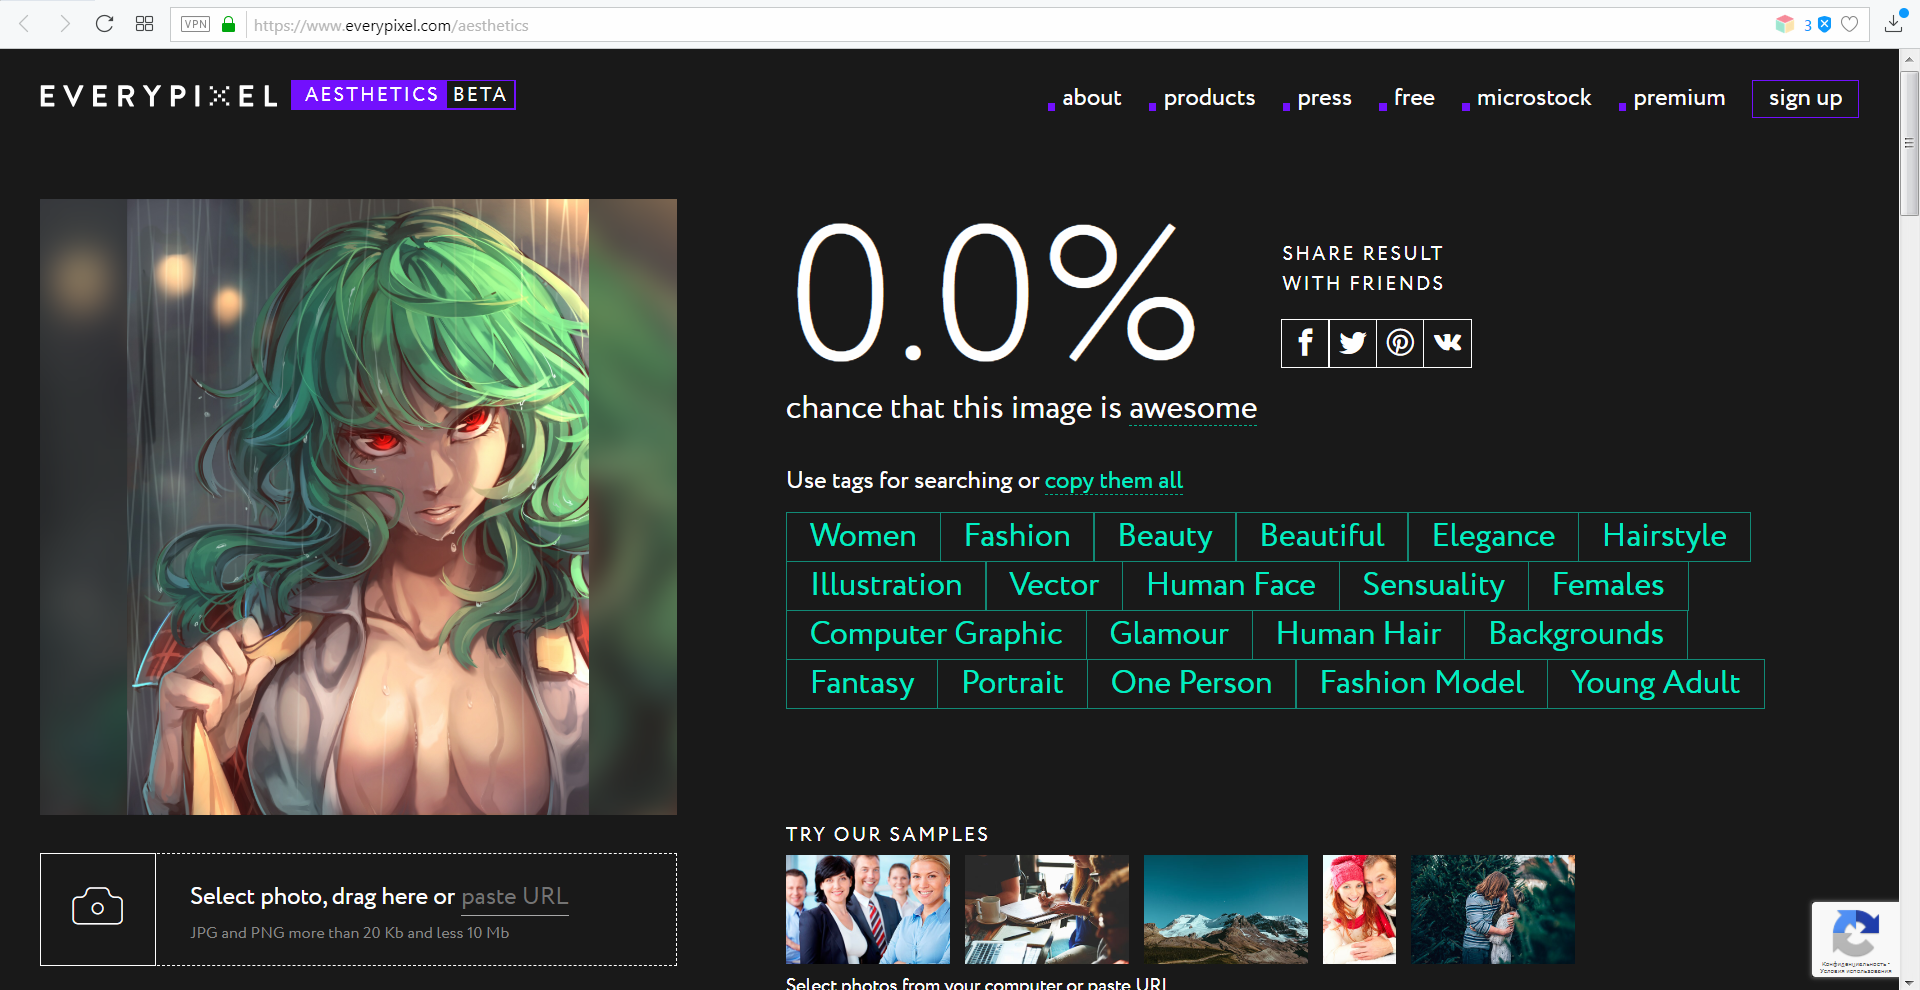1920x990 pixels.
Task: Select the Beauty tag
Action: pyautogui.click(x=1165, y=537)
